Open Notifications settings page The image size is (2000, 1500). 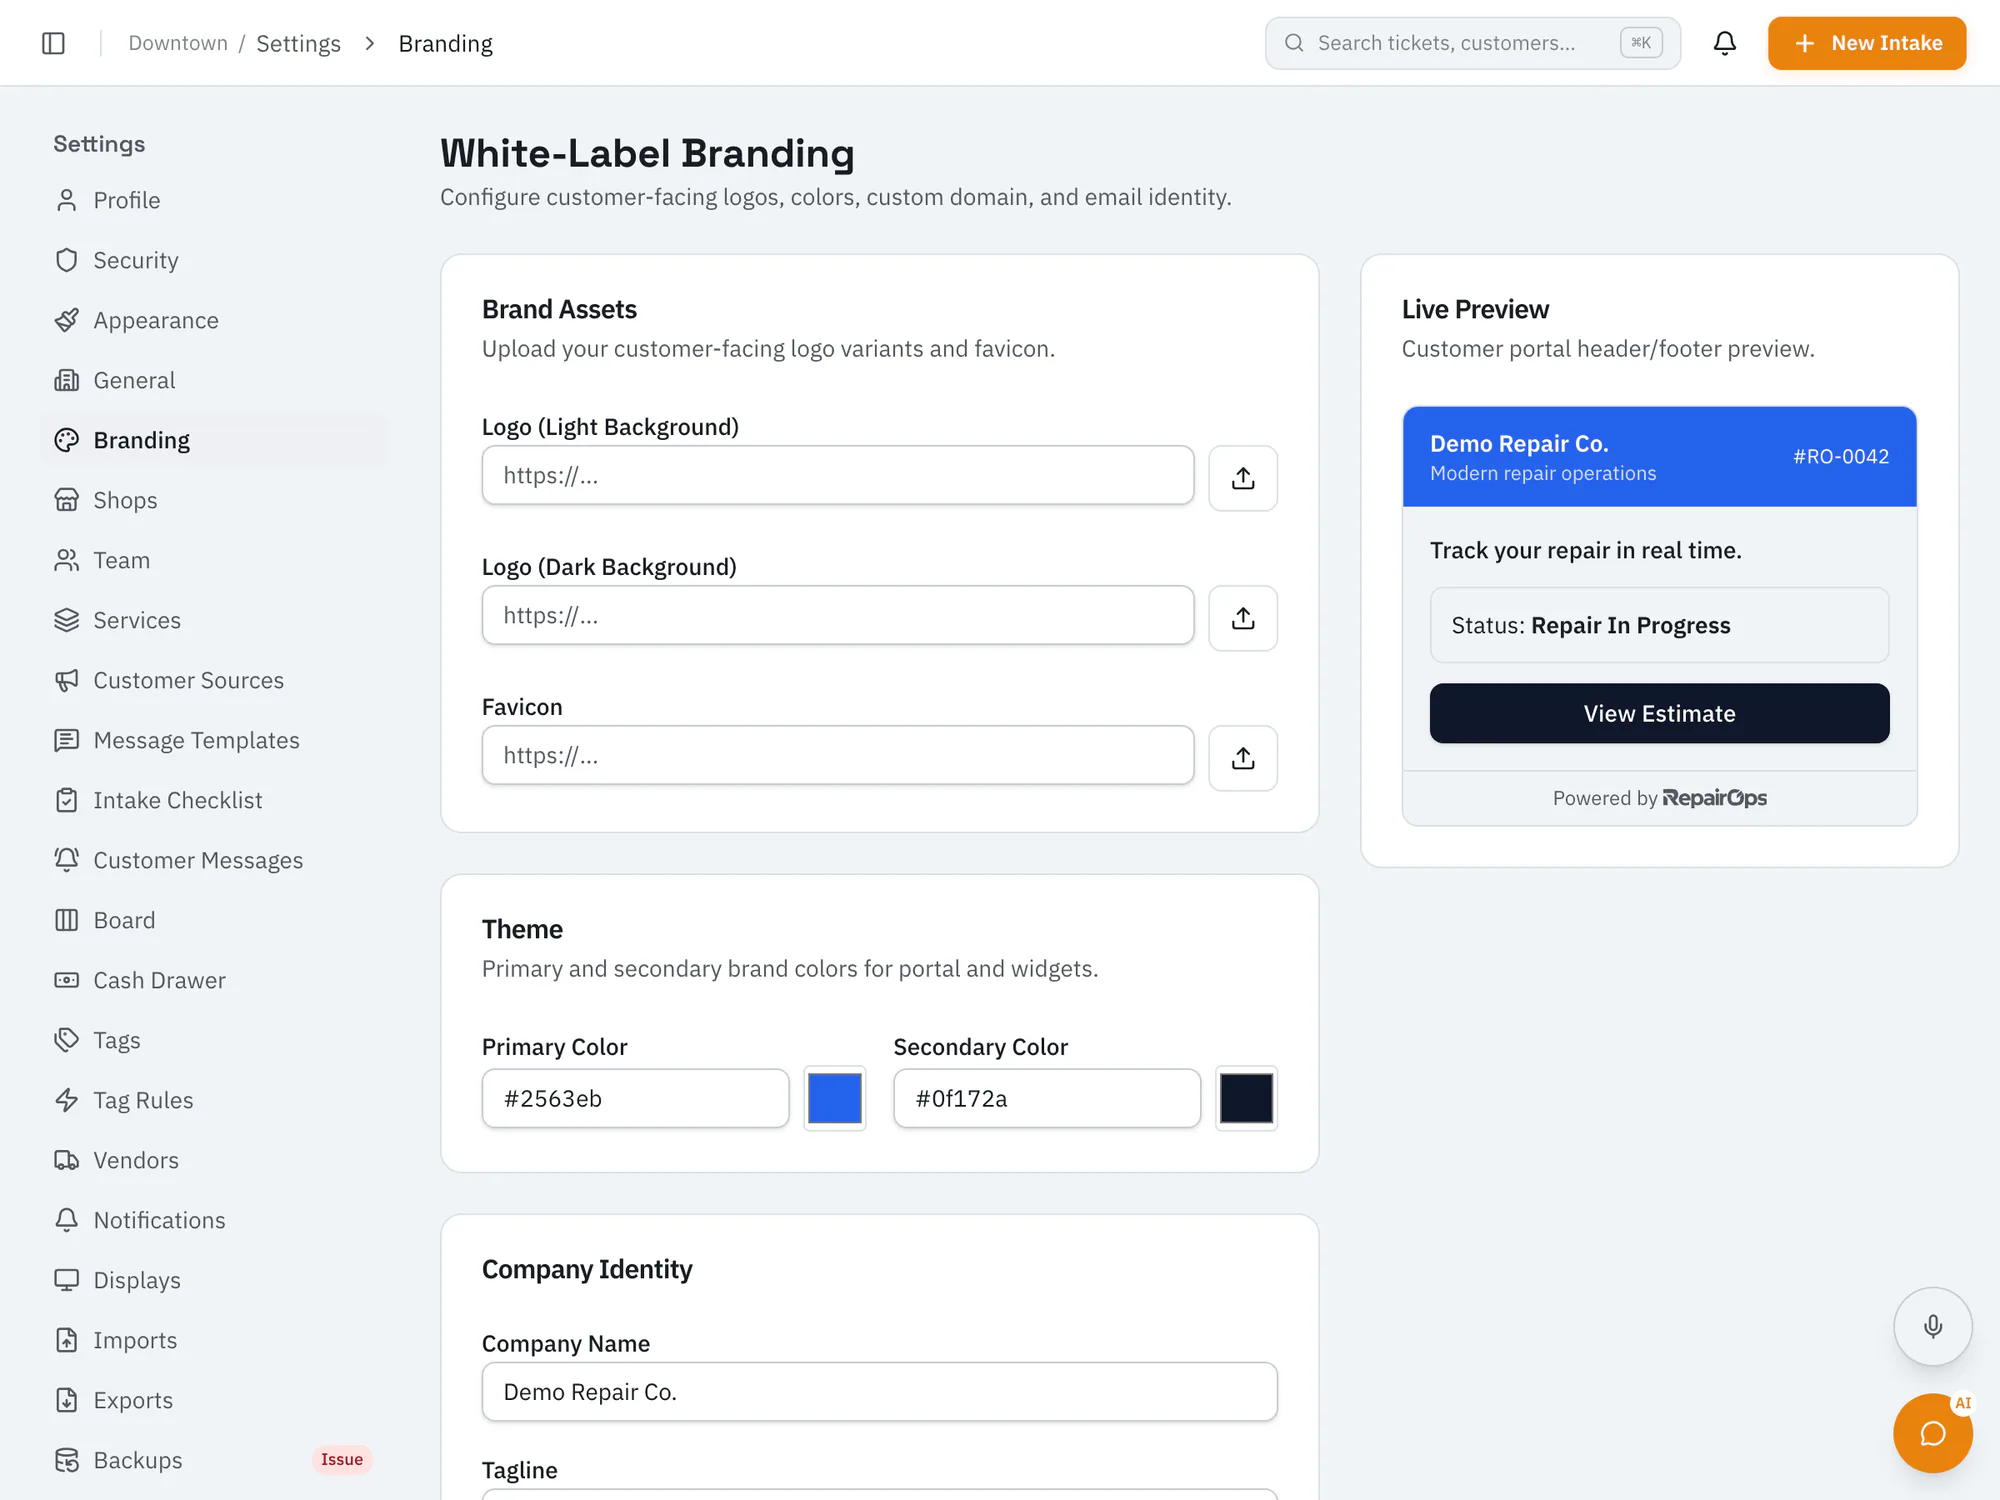click(214, 1220)
